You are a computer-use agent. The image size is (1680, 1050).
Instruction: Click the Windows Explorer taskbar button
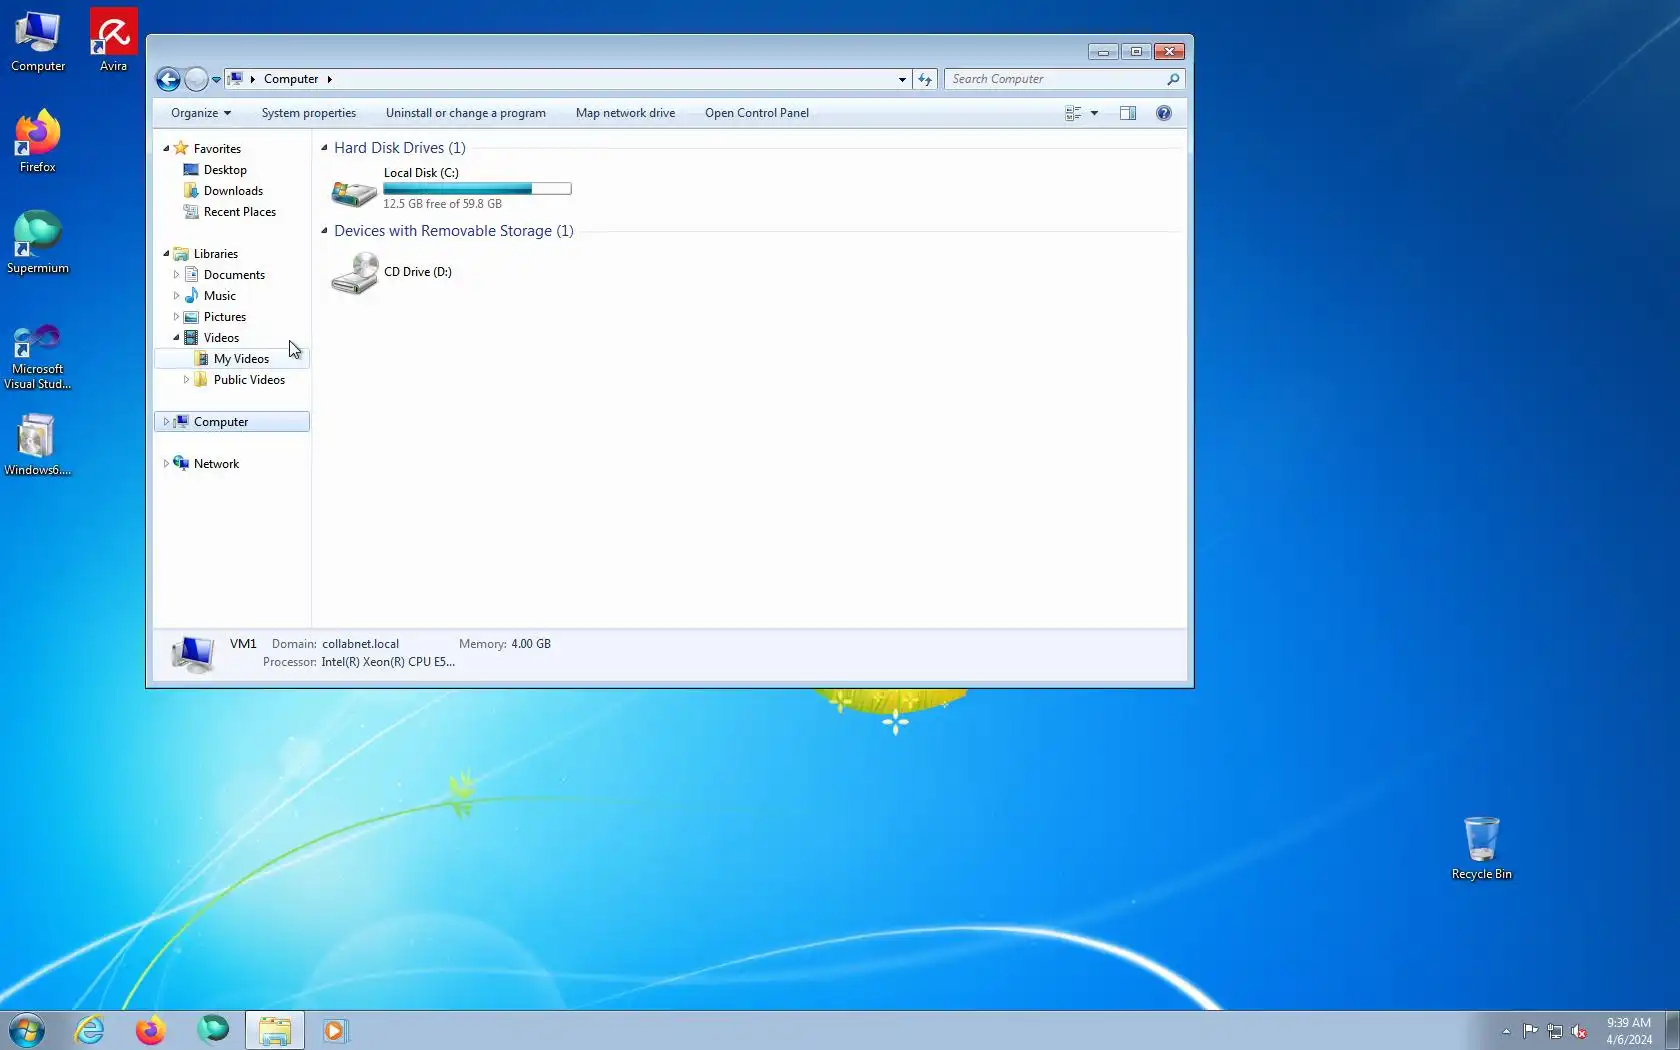[275, 1030]
